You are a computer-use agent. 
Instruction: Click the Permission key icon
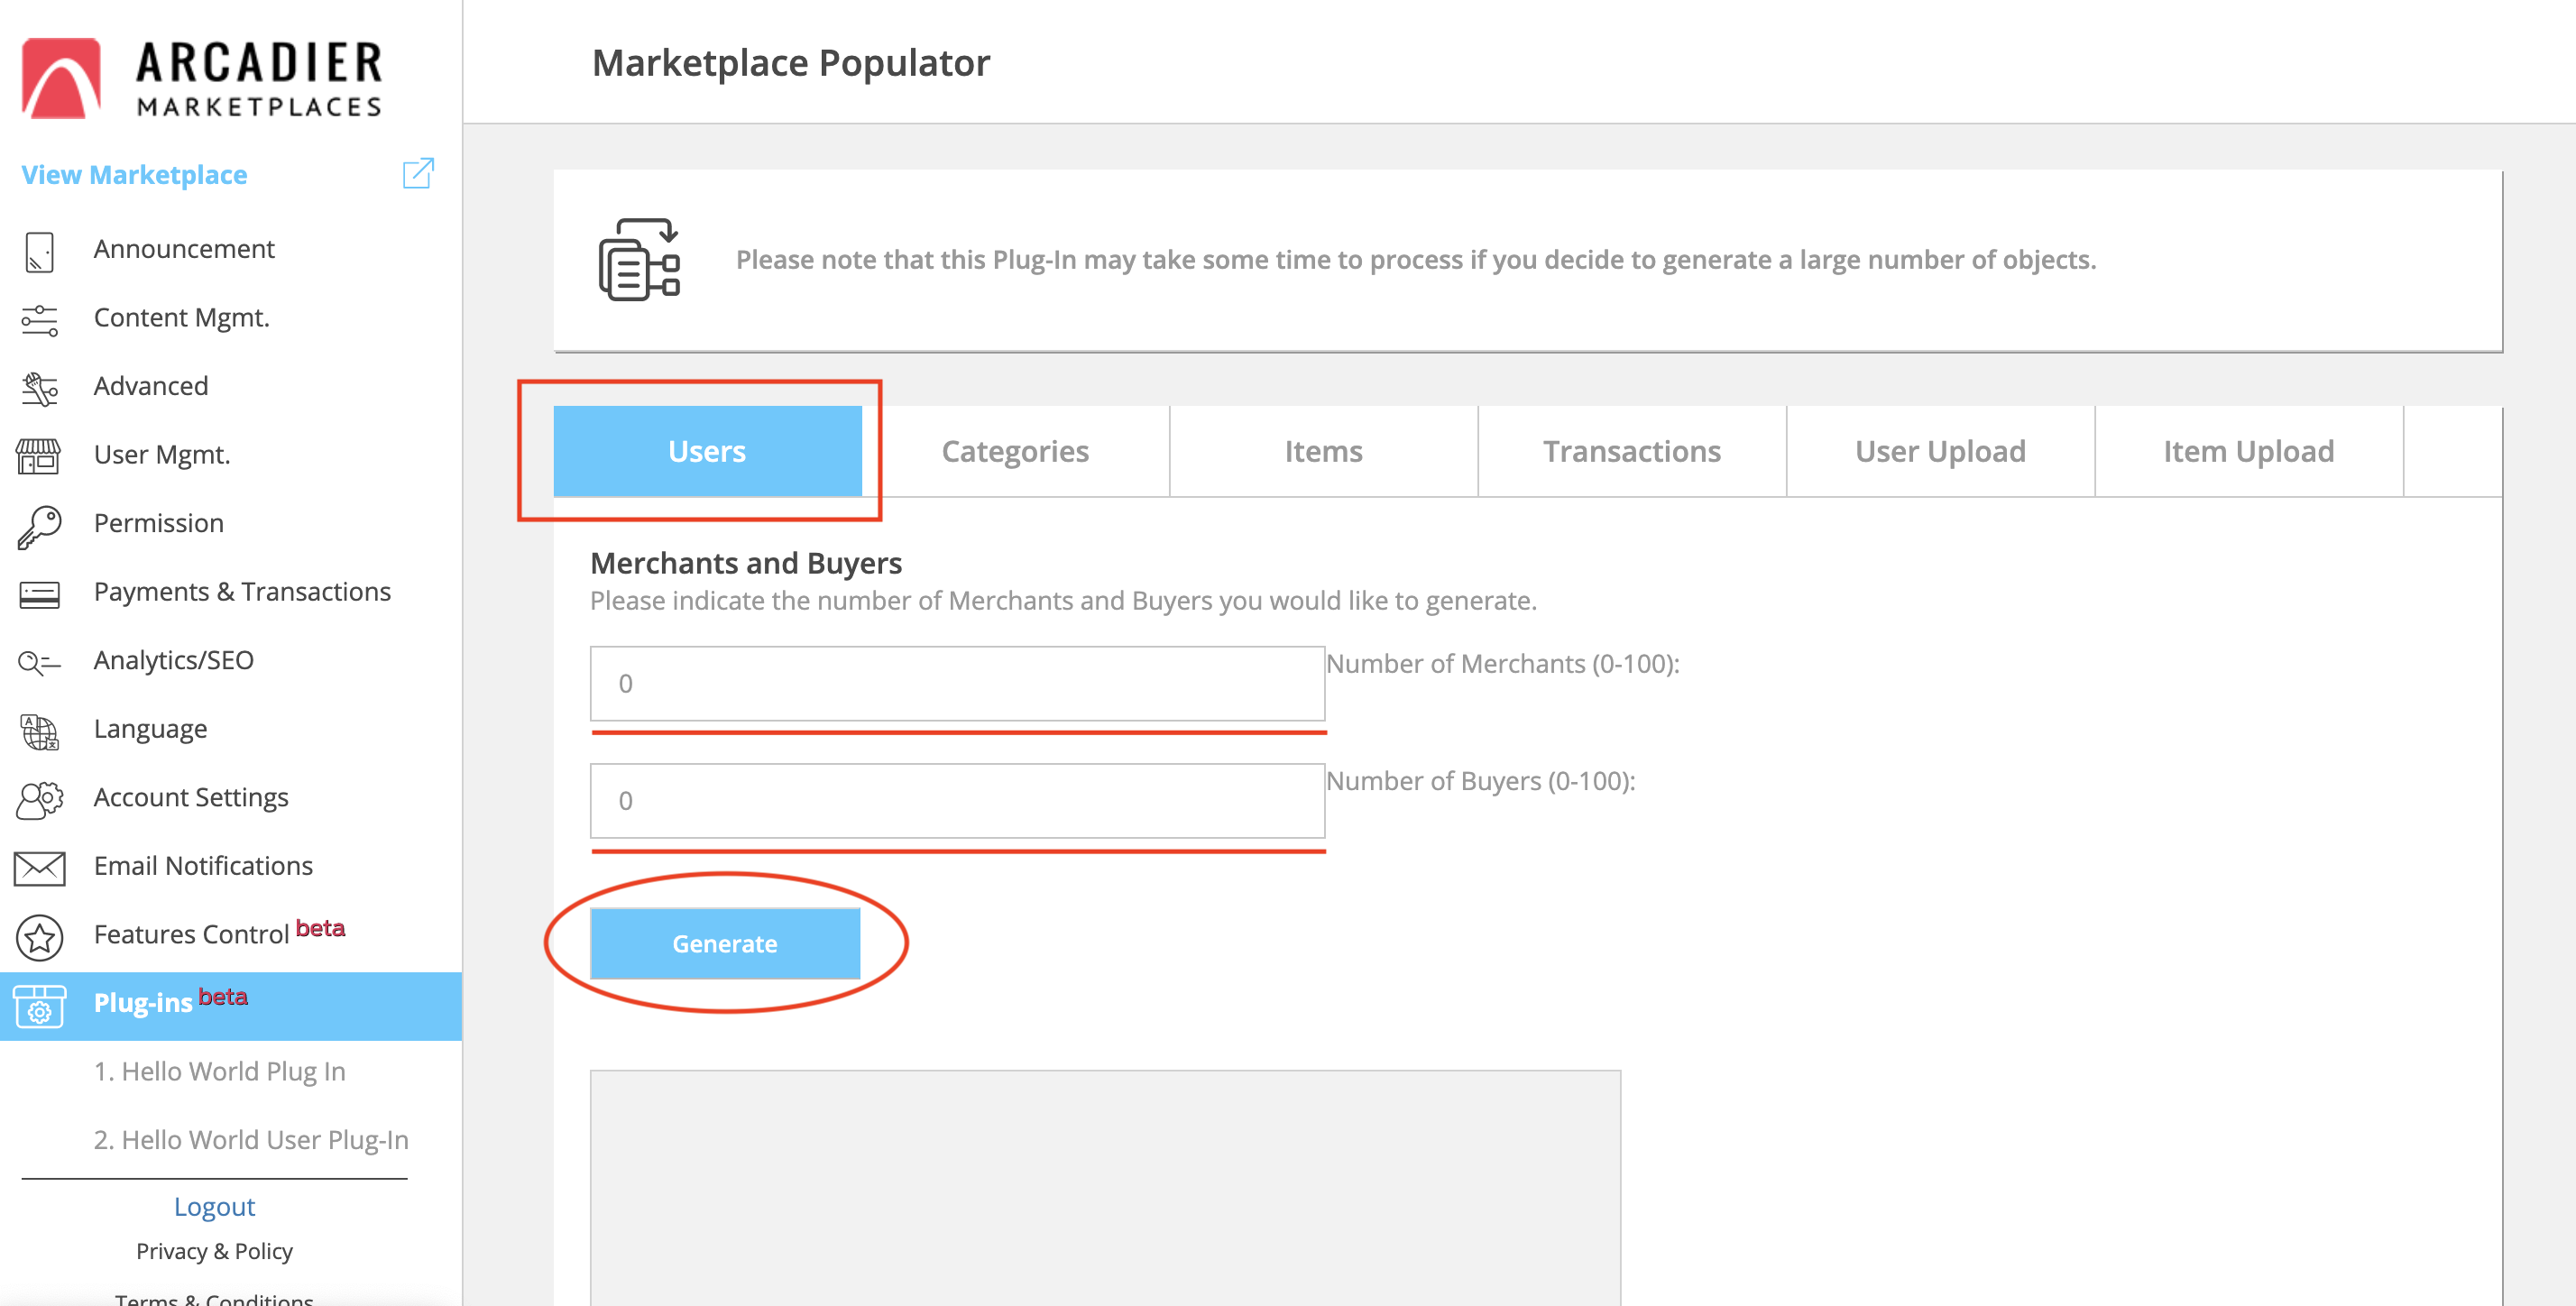click(x=39, y=525)
